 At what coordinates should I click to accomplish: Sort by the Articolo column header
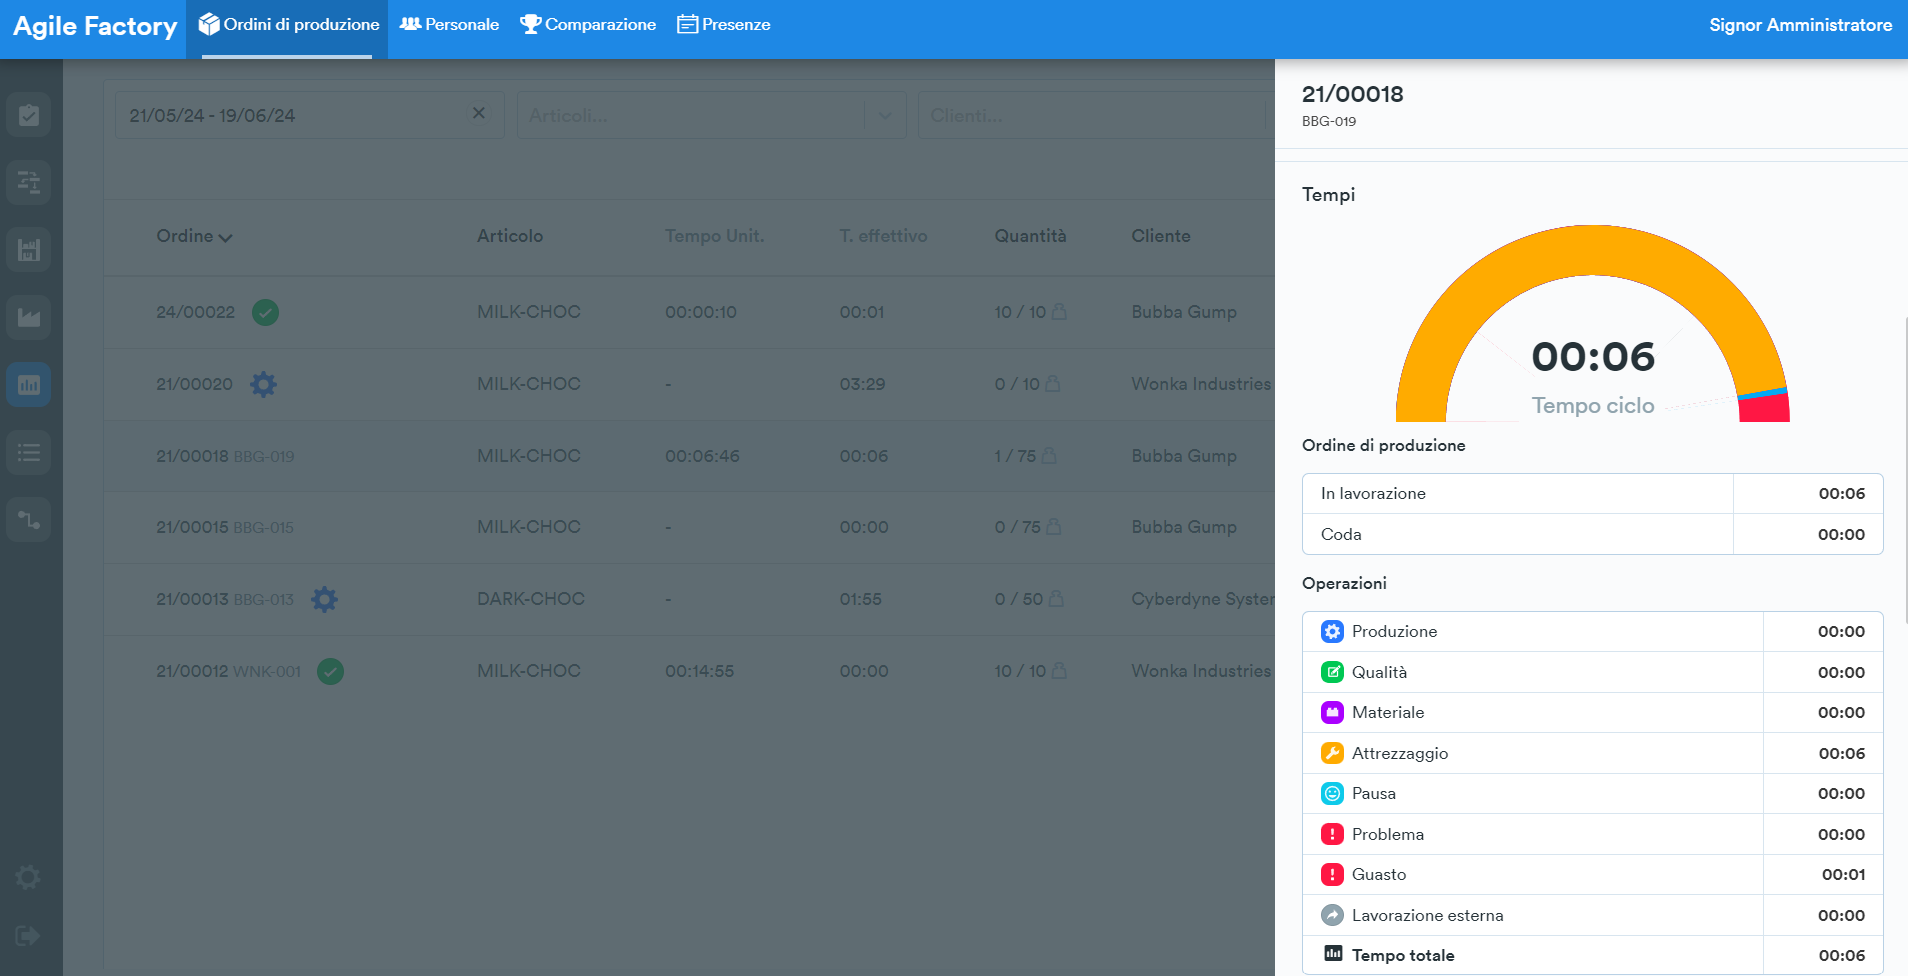pos(510,236)
